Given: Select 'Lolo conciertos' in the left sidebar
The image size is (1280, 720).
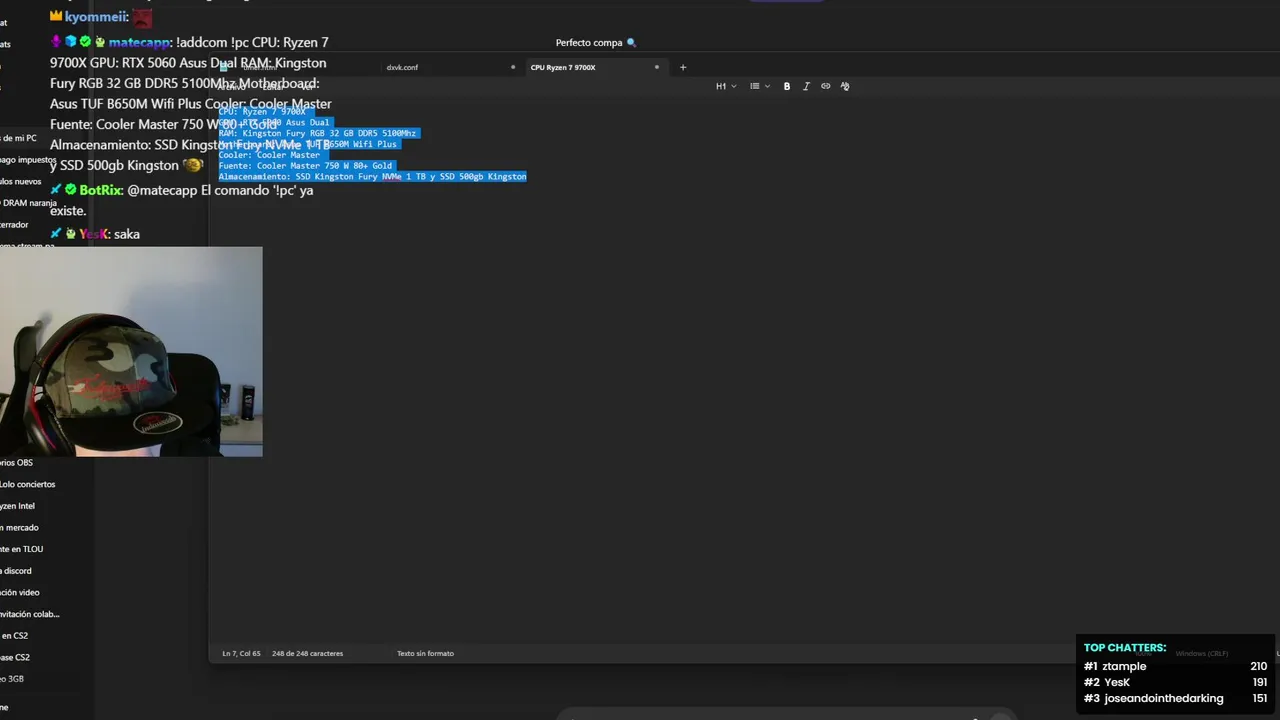Looking at the screenshot, I should (x=28, y=484).
